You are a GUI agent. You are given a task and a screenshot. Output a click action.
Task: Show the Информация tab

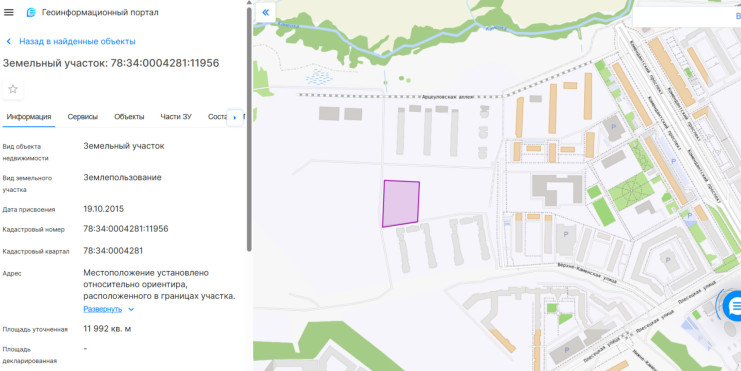(29, 117)
